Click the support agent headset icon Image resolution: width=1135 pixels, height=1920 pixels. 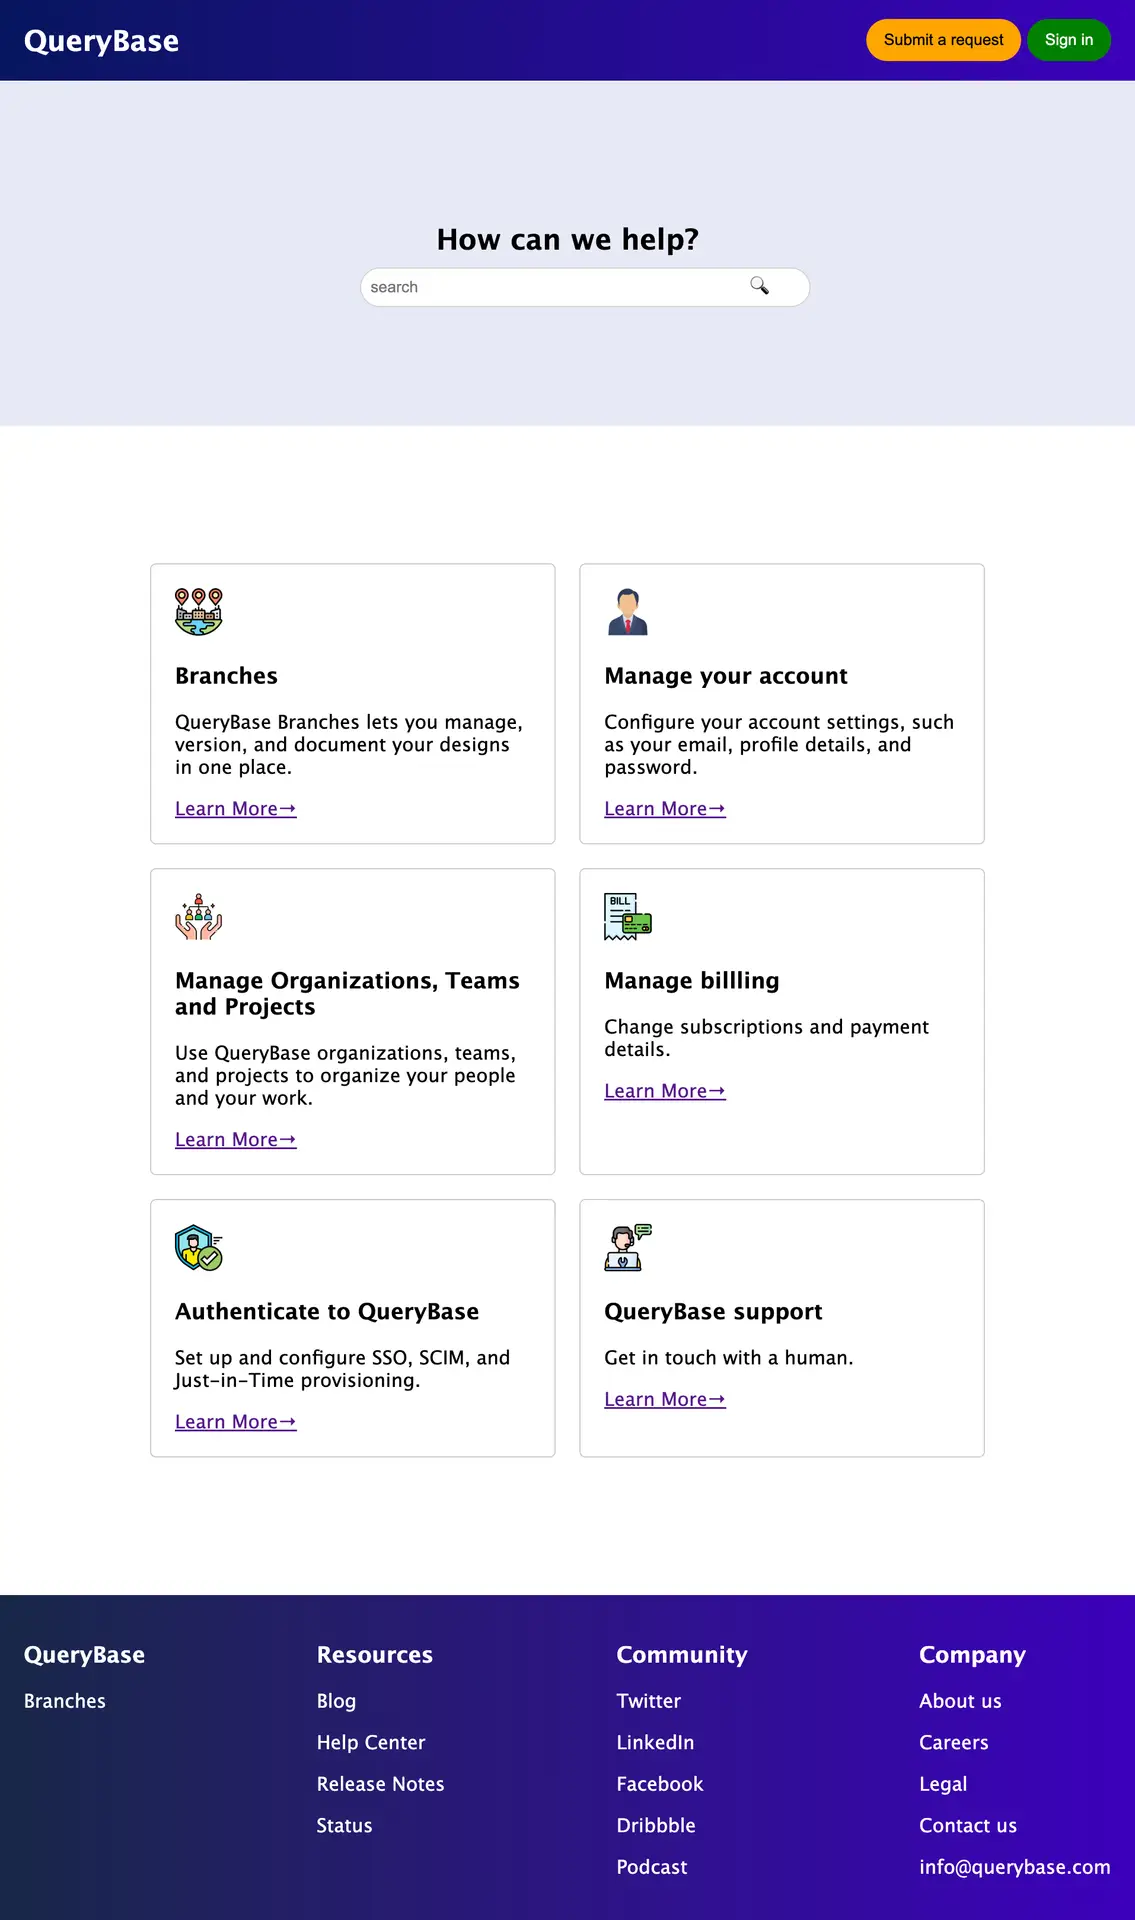(628, 1248)
